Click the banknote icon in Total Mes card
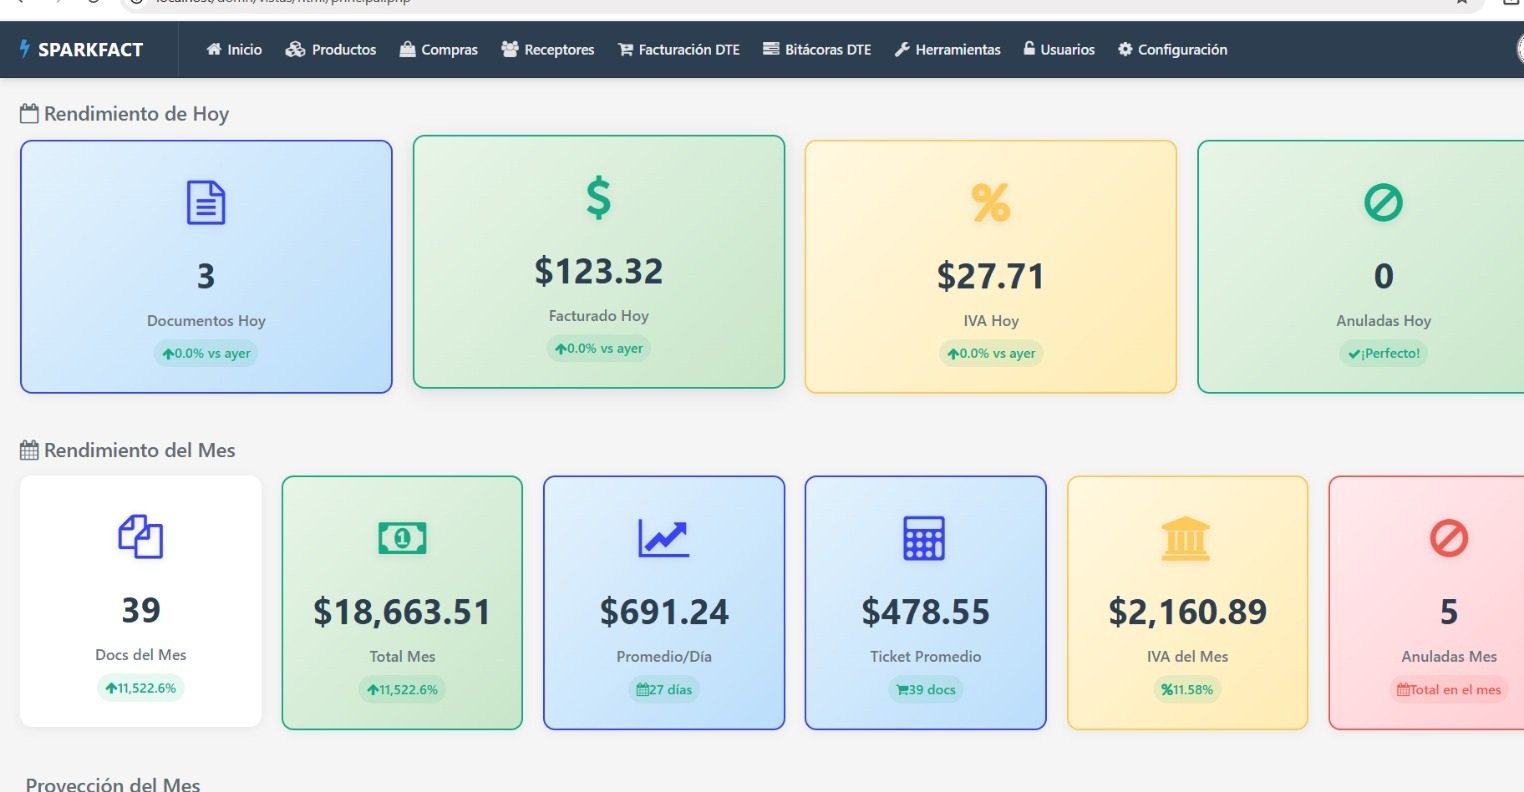This screenshot has width=1524, height=792. pos(402,539)
